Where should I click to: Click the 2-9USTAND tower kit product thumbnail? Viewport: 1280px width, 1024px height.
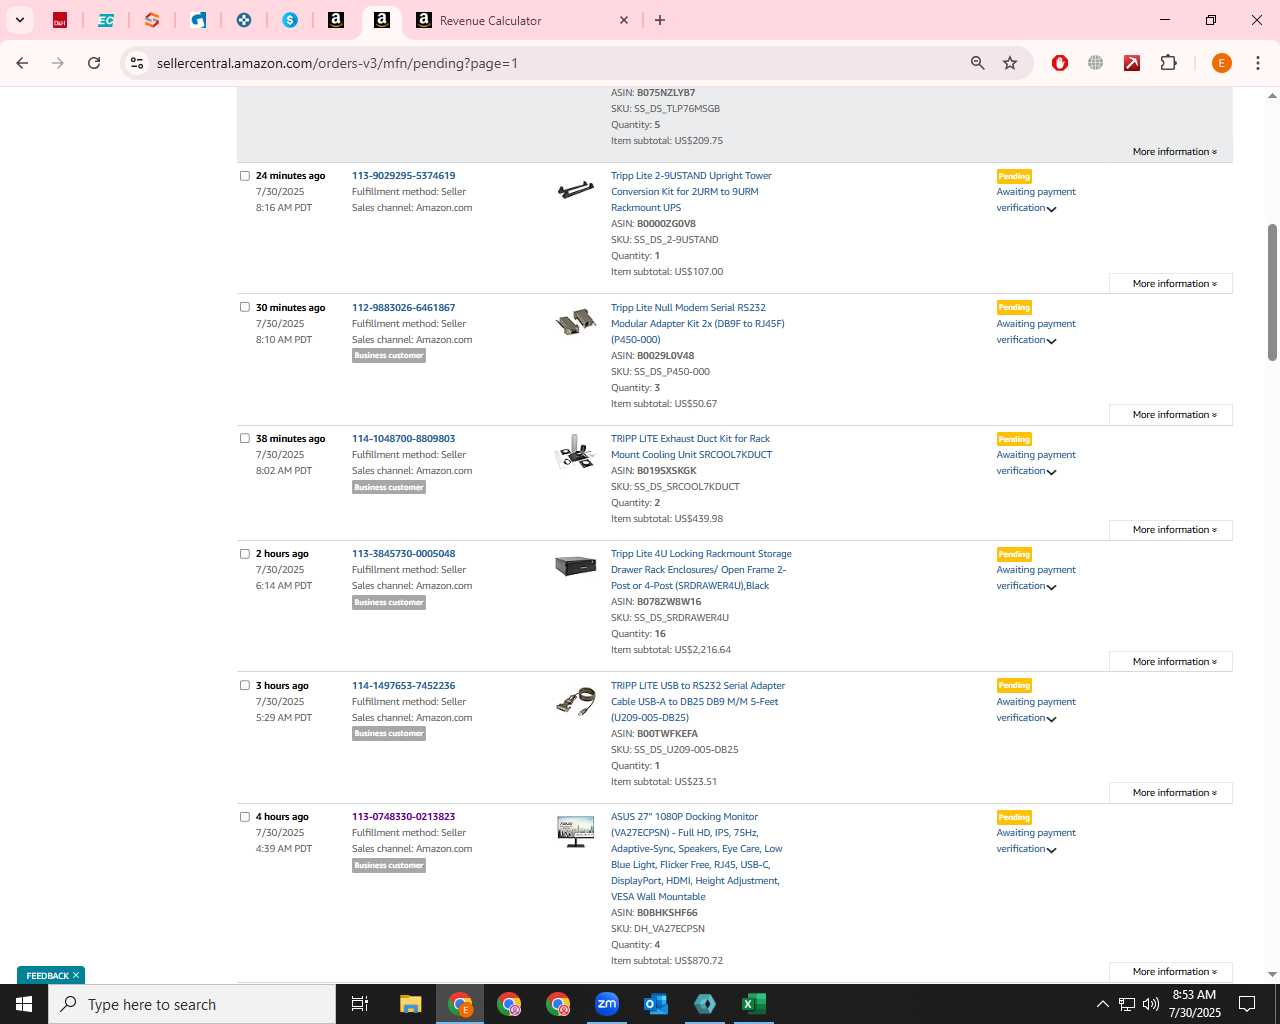576,189
